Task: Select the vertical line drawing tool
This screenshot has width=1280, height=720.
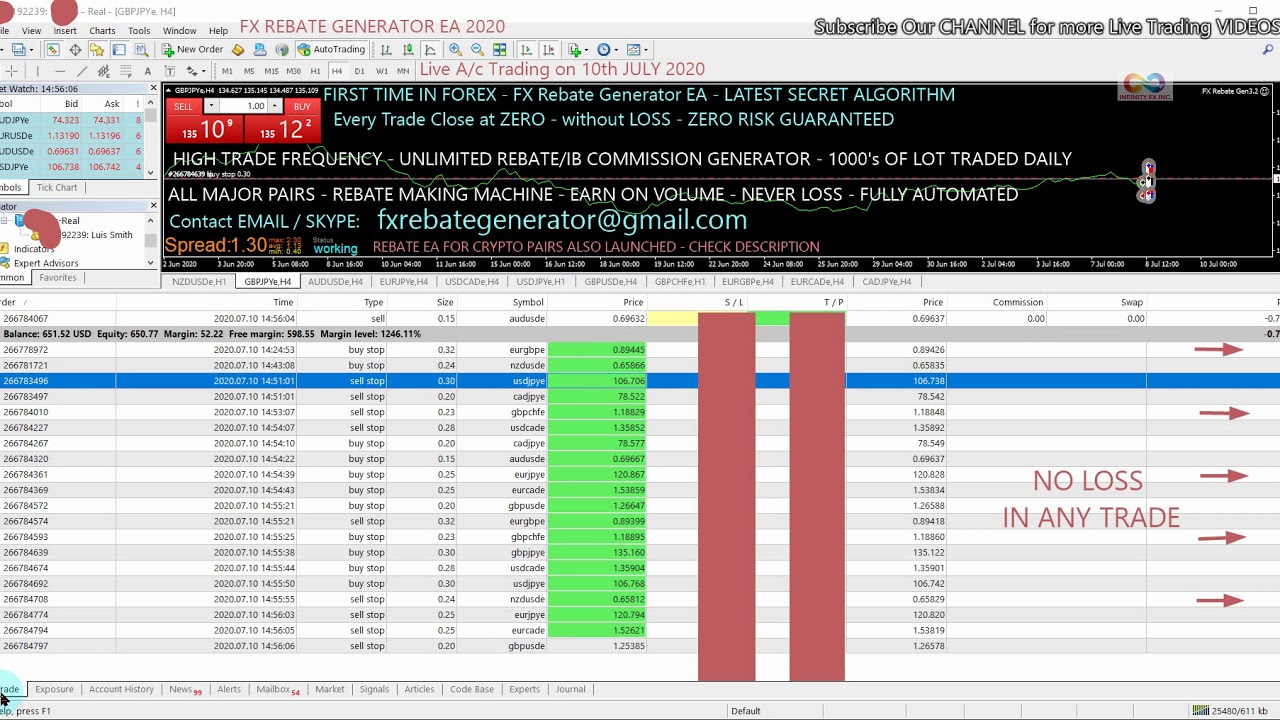Action: [x=38, y=71]
